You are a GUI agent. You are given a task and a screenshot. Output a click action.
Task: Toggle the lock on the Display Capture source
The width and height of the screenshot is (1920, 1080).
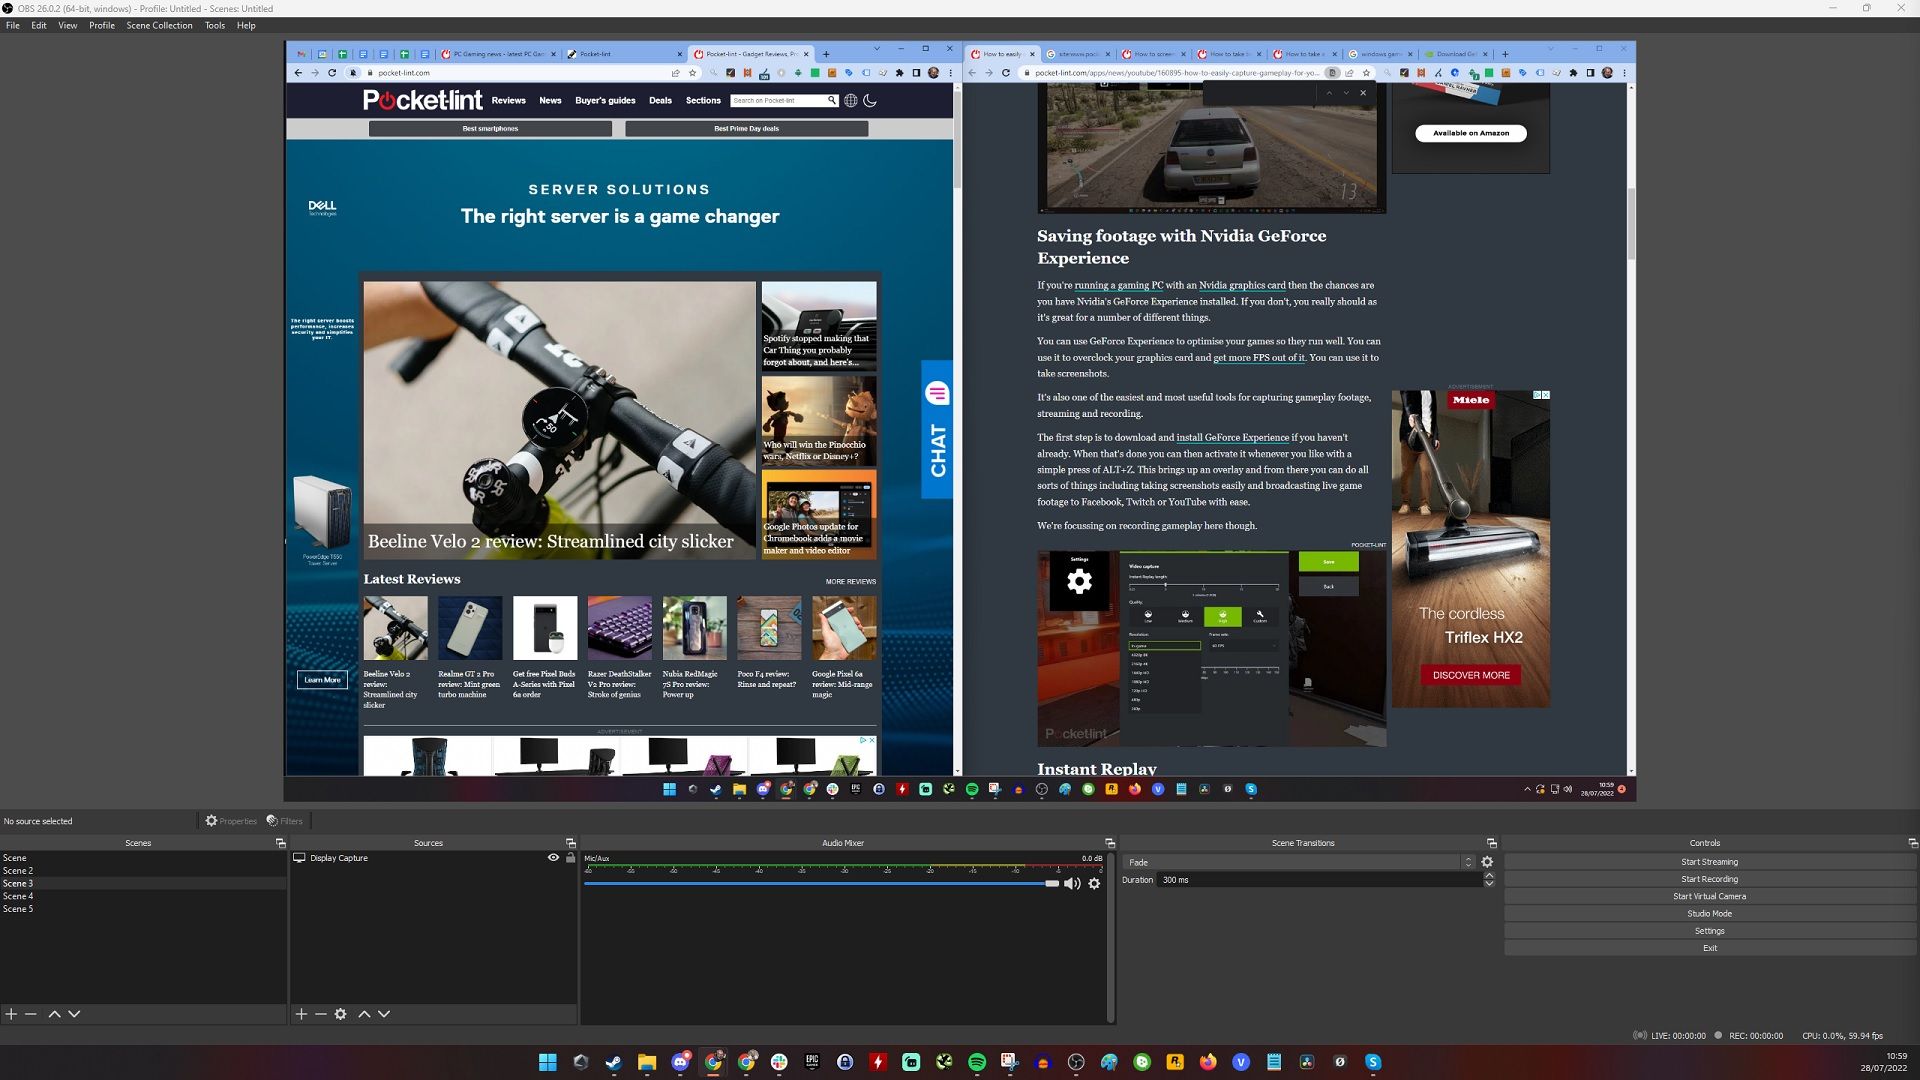click(x=571, y=858)
